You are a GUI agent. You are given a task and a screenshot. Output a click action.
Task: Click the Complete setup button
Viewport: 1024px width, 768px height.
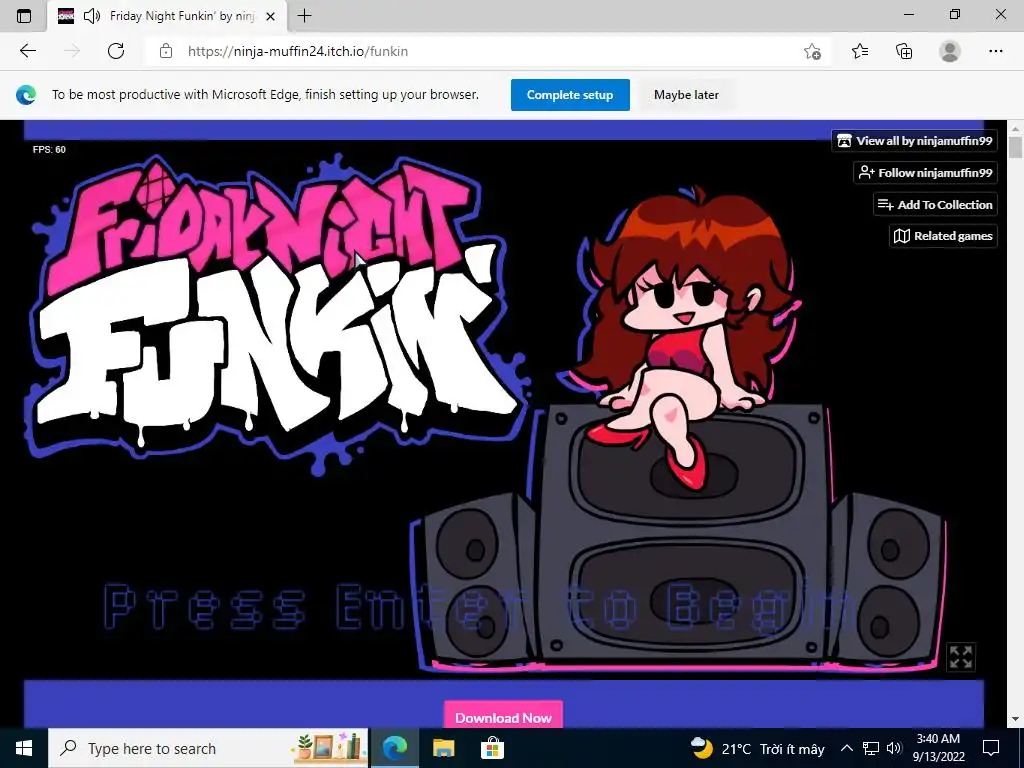coord(570,95)
